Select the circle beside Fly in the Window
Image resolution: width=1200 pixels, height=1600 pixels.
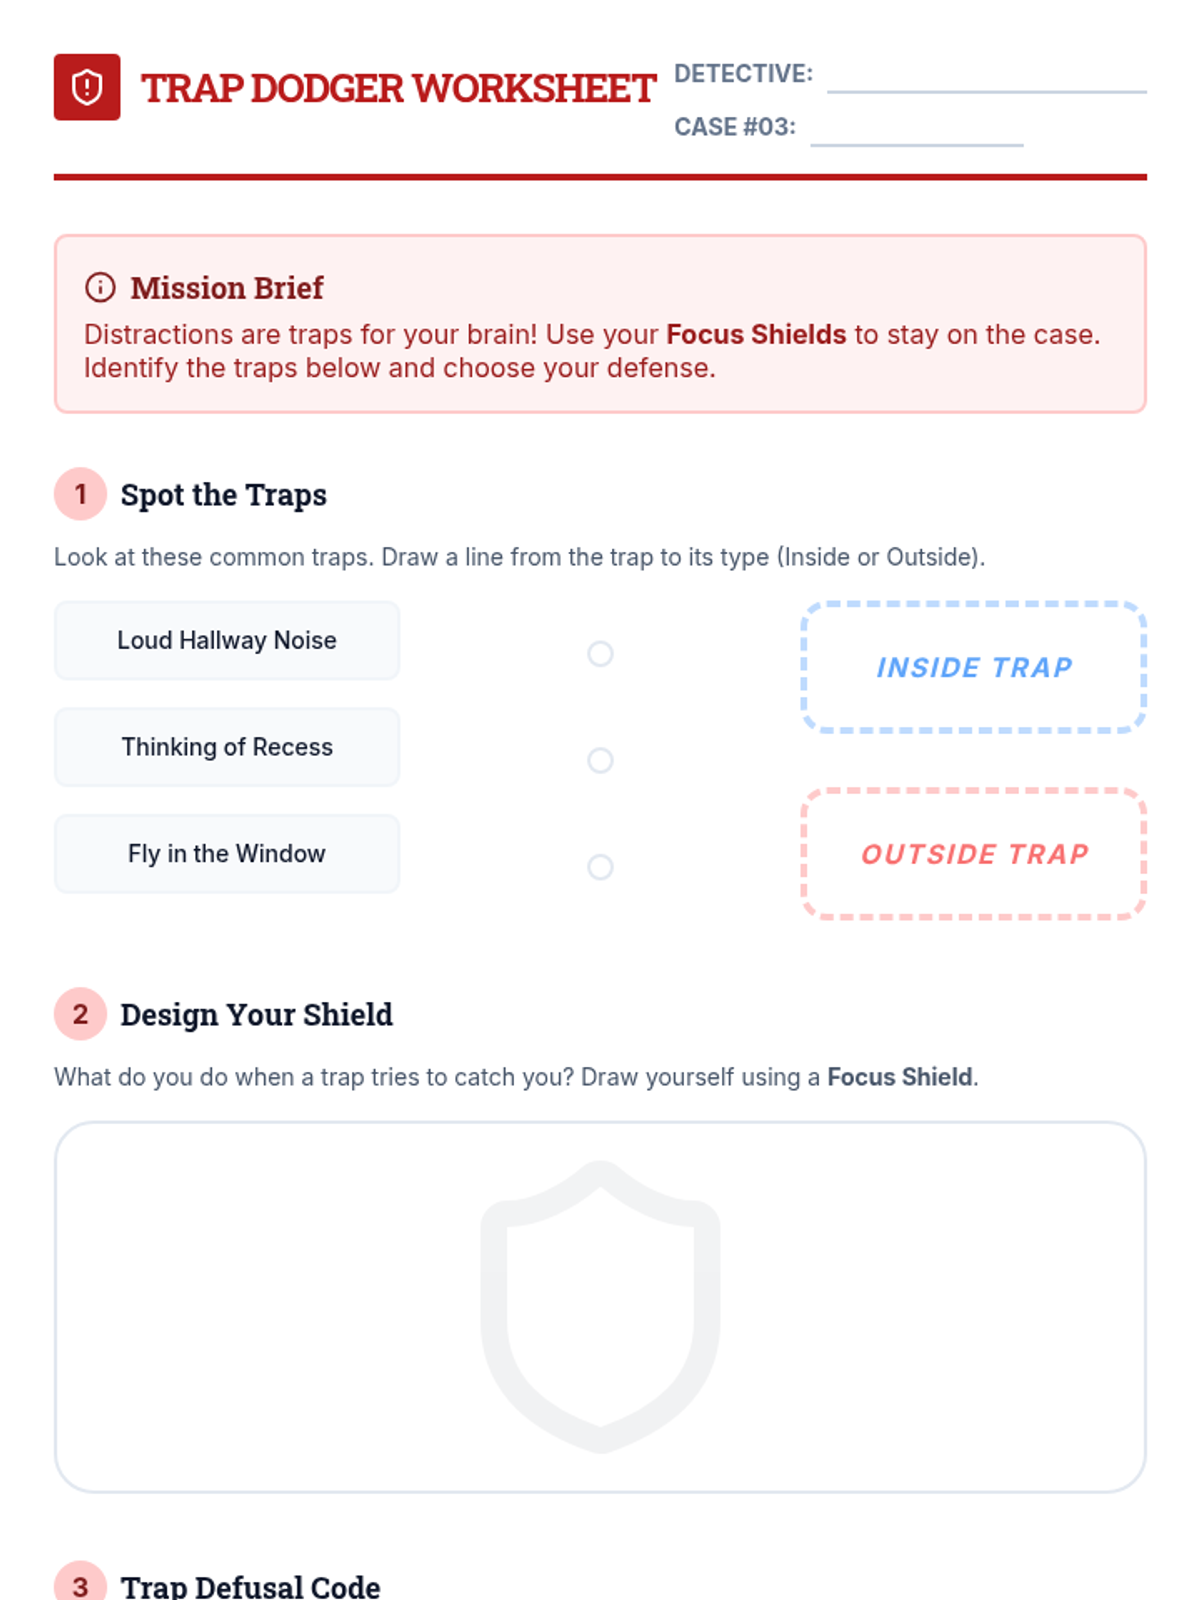click(600, 867)
